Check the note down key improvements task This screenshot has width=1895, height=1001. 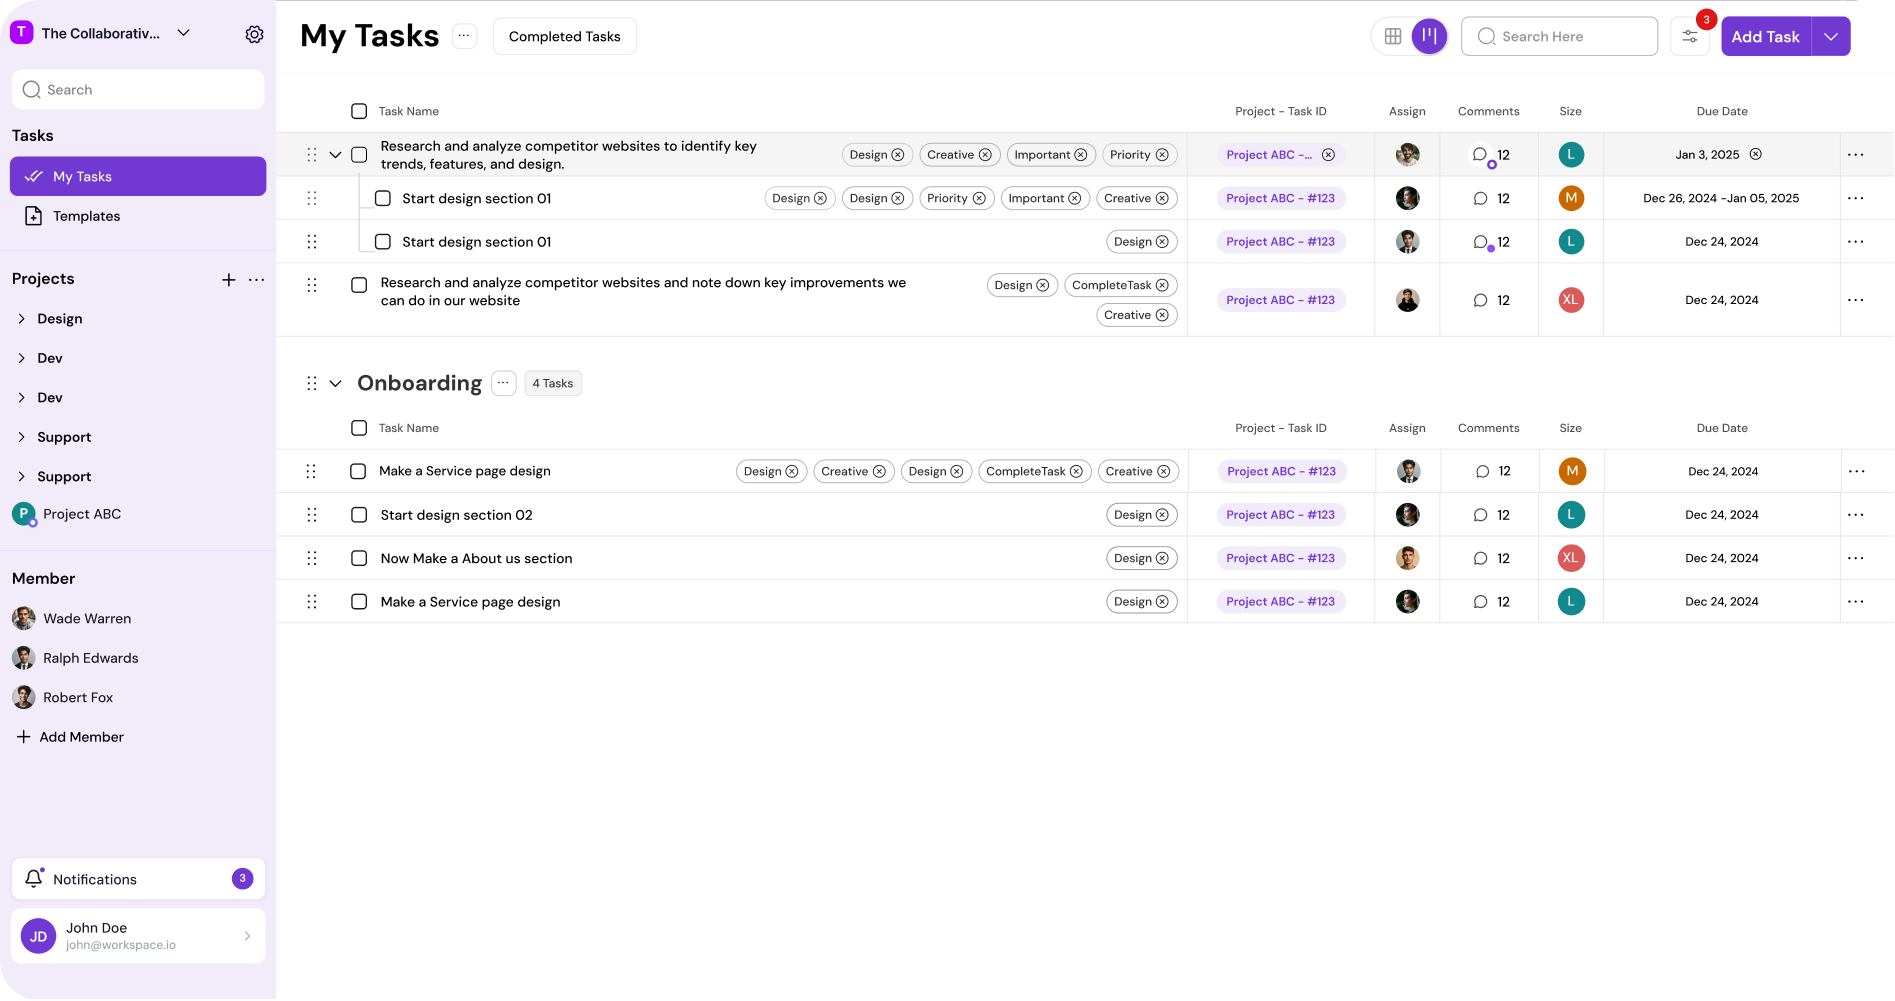pos(359,286)
